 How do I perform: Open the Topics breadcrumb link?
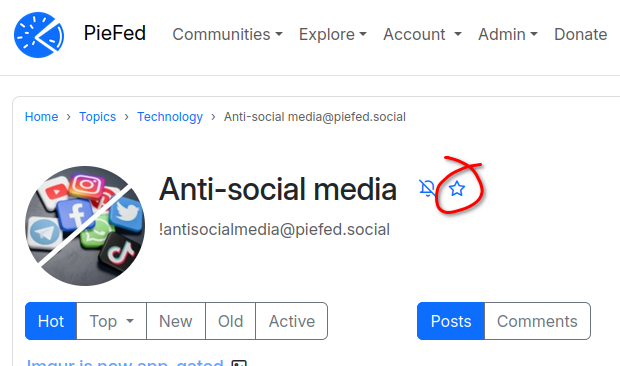click(97, 117)
